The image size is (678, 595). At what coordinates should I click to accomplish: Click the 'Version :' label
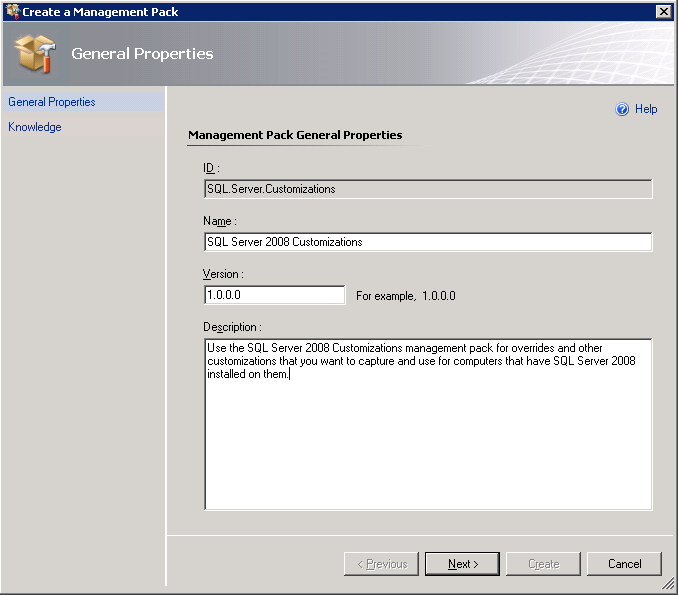pyautogui.click(x=223, y=274)
